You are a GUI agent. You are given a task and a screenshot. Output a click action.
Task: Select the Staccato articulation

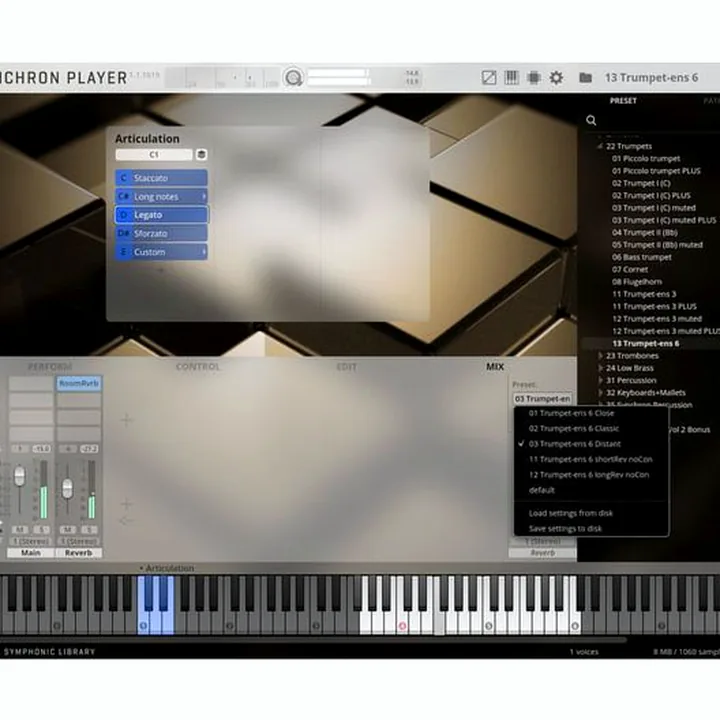tap(161, 178)
